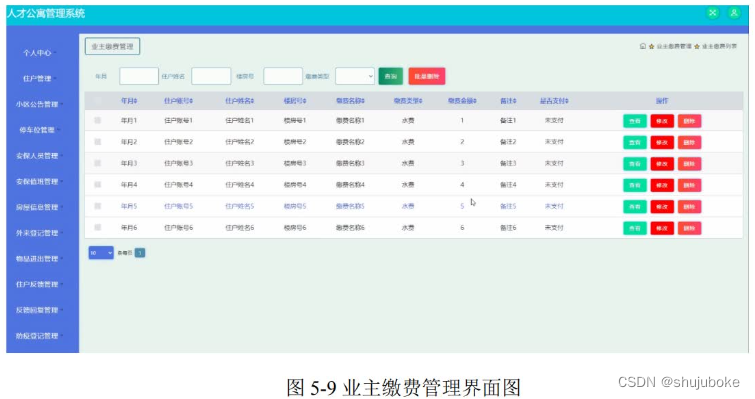Image resolution: width=755 pixels, height=399 pixels.
Task: Open the 外来登记管理 sidebar item
Action: tap(39, 233)
